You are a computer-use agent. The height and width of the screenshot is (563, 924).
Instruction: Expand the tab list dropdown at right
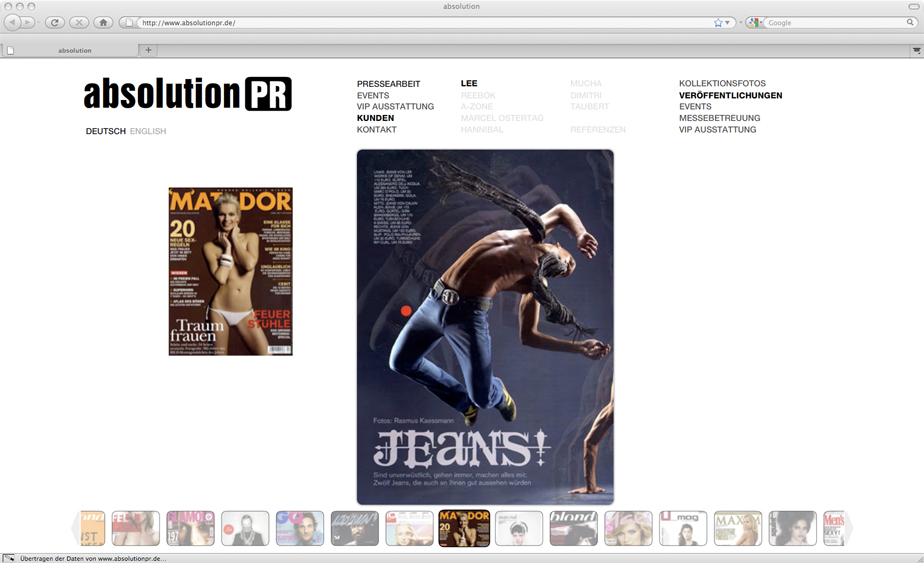pos(916,50)
